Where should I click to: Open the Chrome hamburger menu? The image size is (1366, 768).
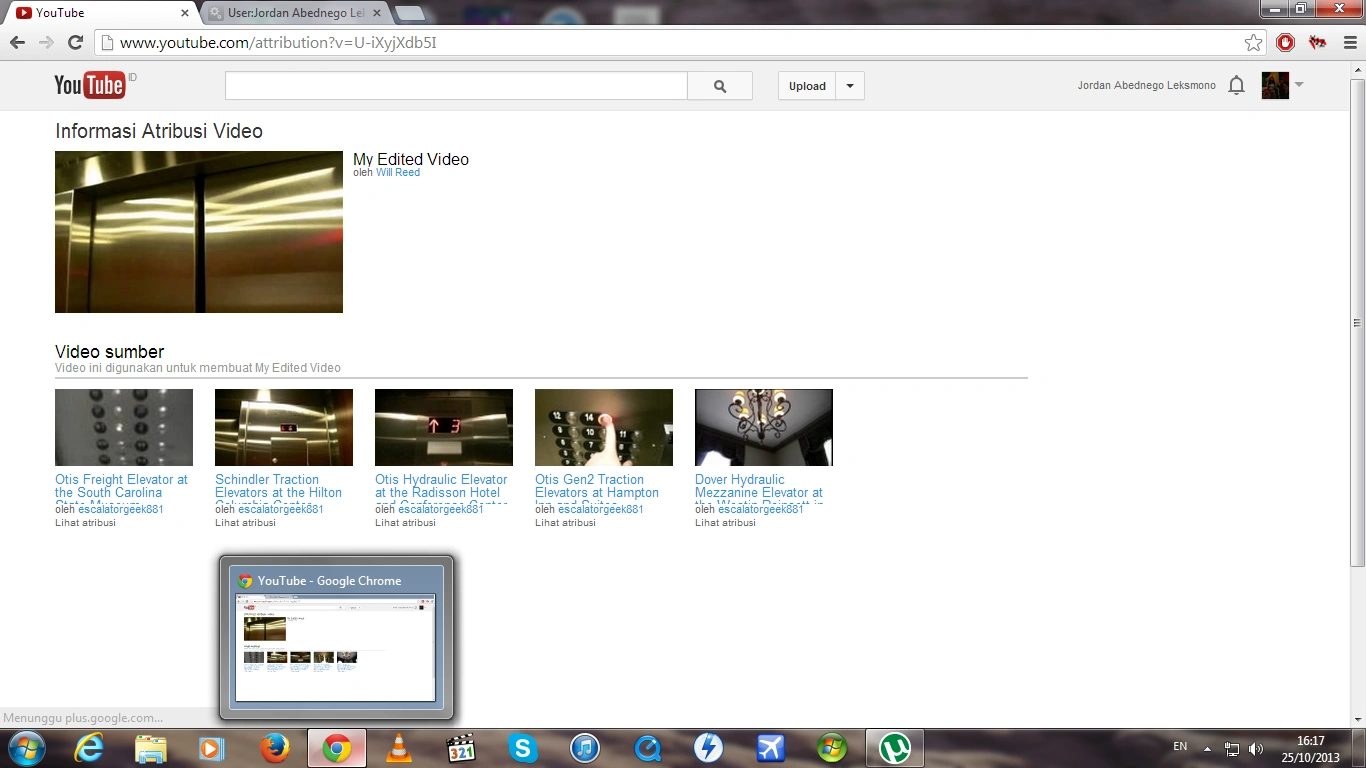[1350, 43]
